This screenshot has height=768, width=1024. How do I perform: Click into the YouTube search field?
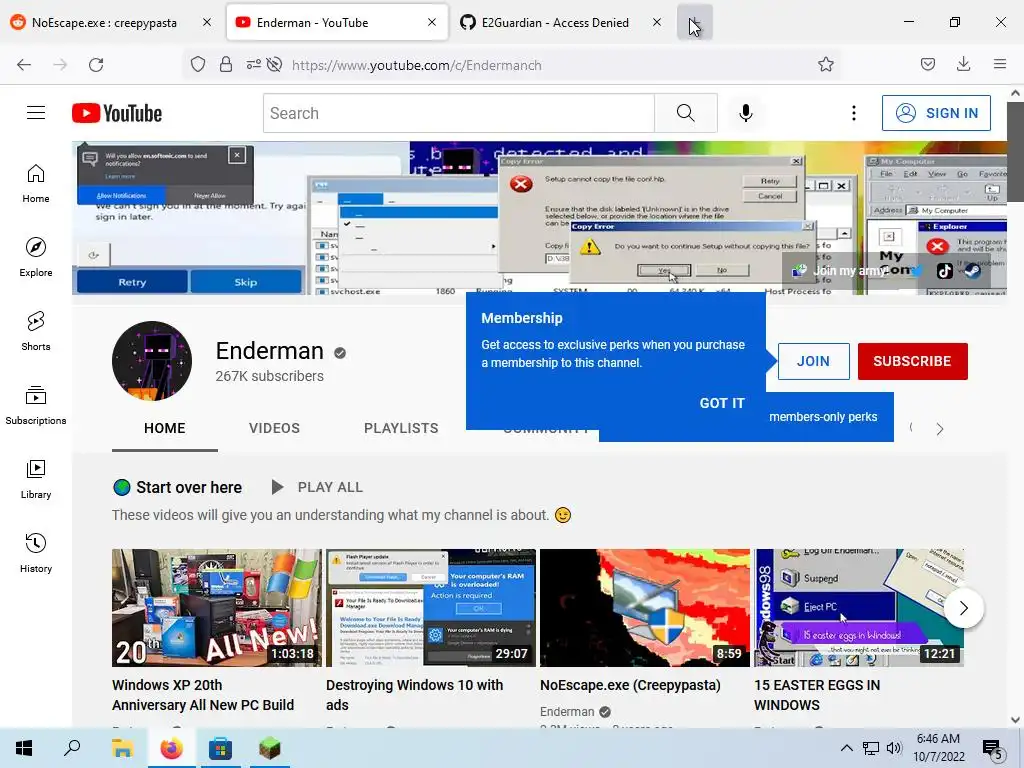[x=458, y=113]
